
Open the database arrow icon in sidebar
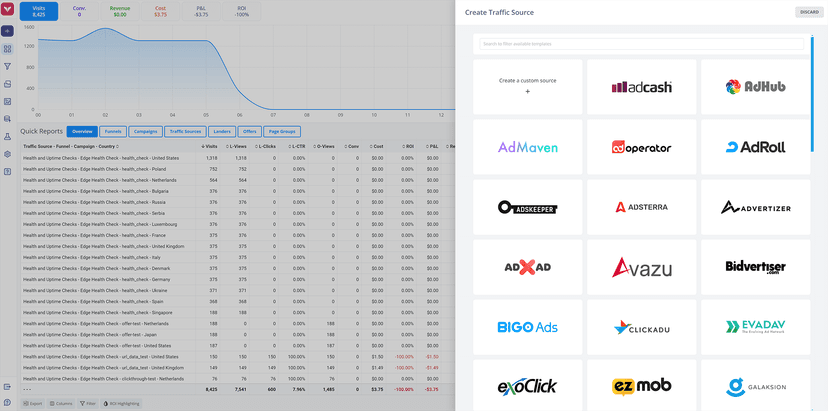(7, 119)
